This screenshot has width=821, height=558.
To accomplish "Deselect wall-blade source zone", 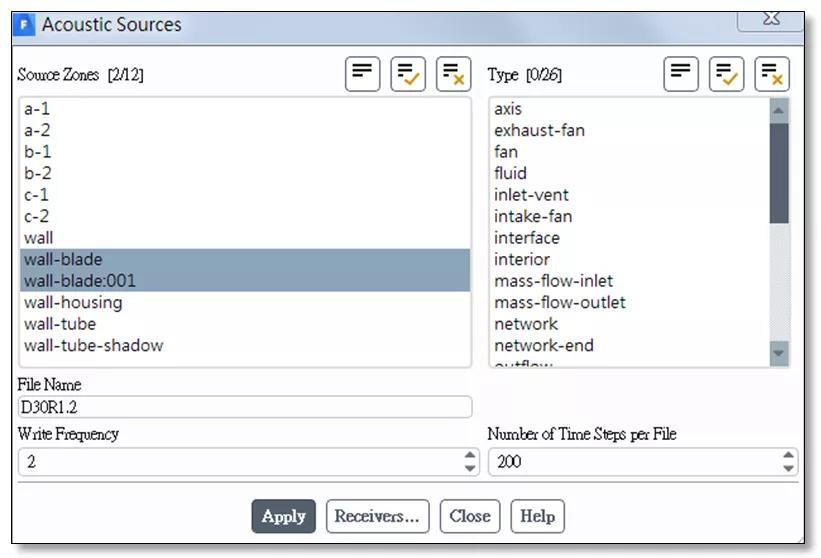I will point(63,259).
